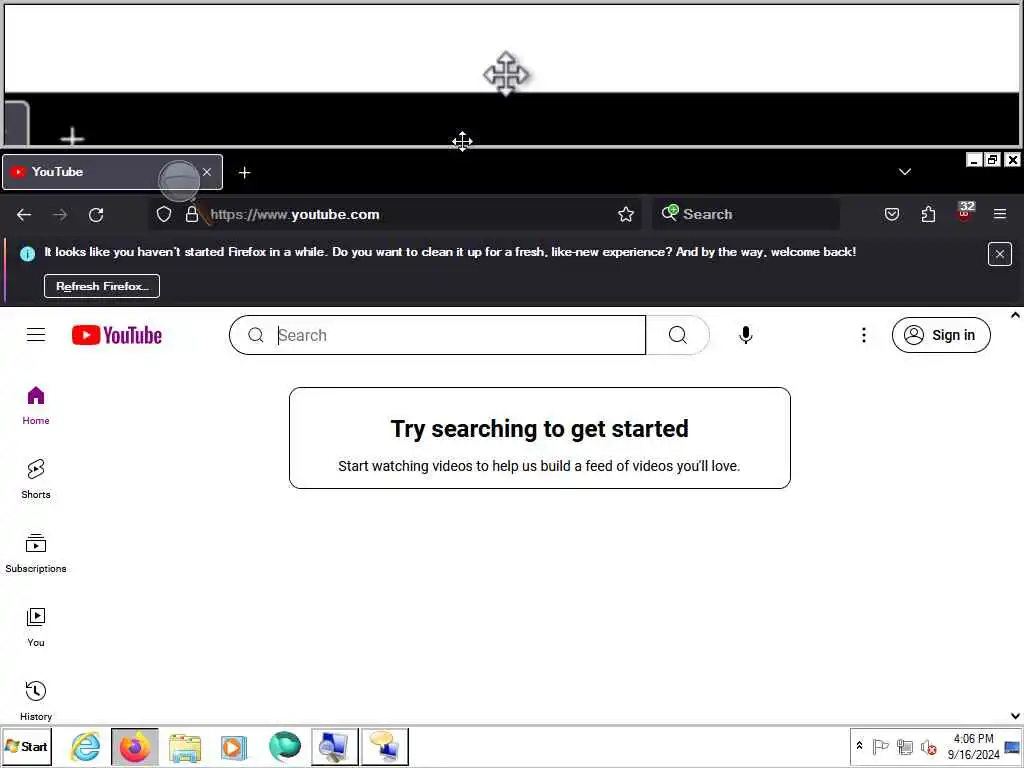This screenshot has height=768, width=1024.
Task: Focus the YouTube Search input box
Action: 437,335
